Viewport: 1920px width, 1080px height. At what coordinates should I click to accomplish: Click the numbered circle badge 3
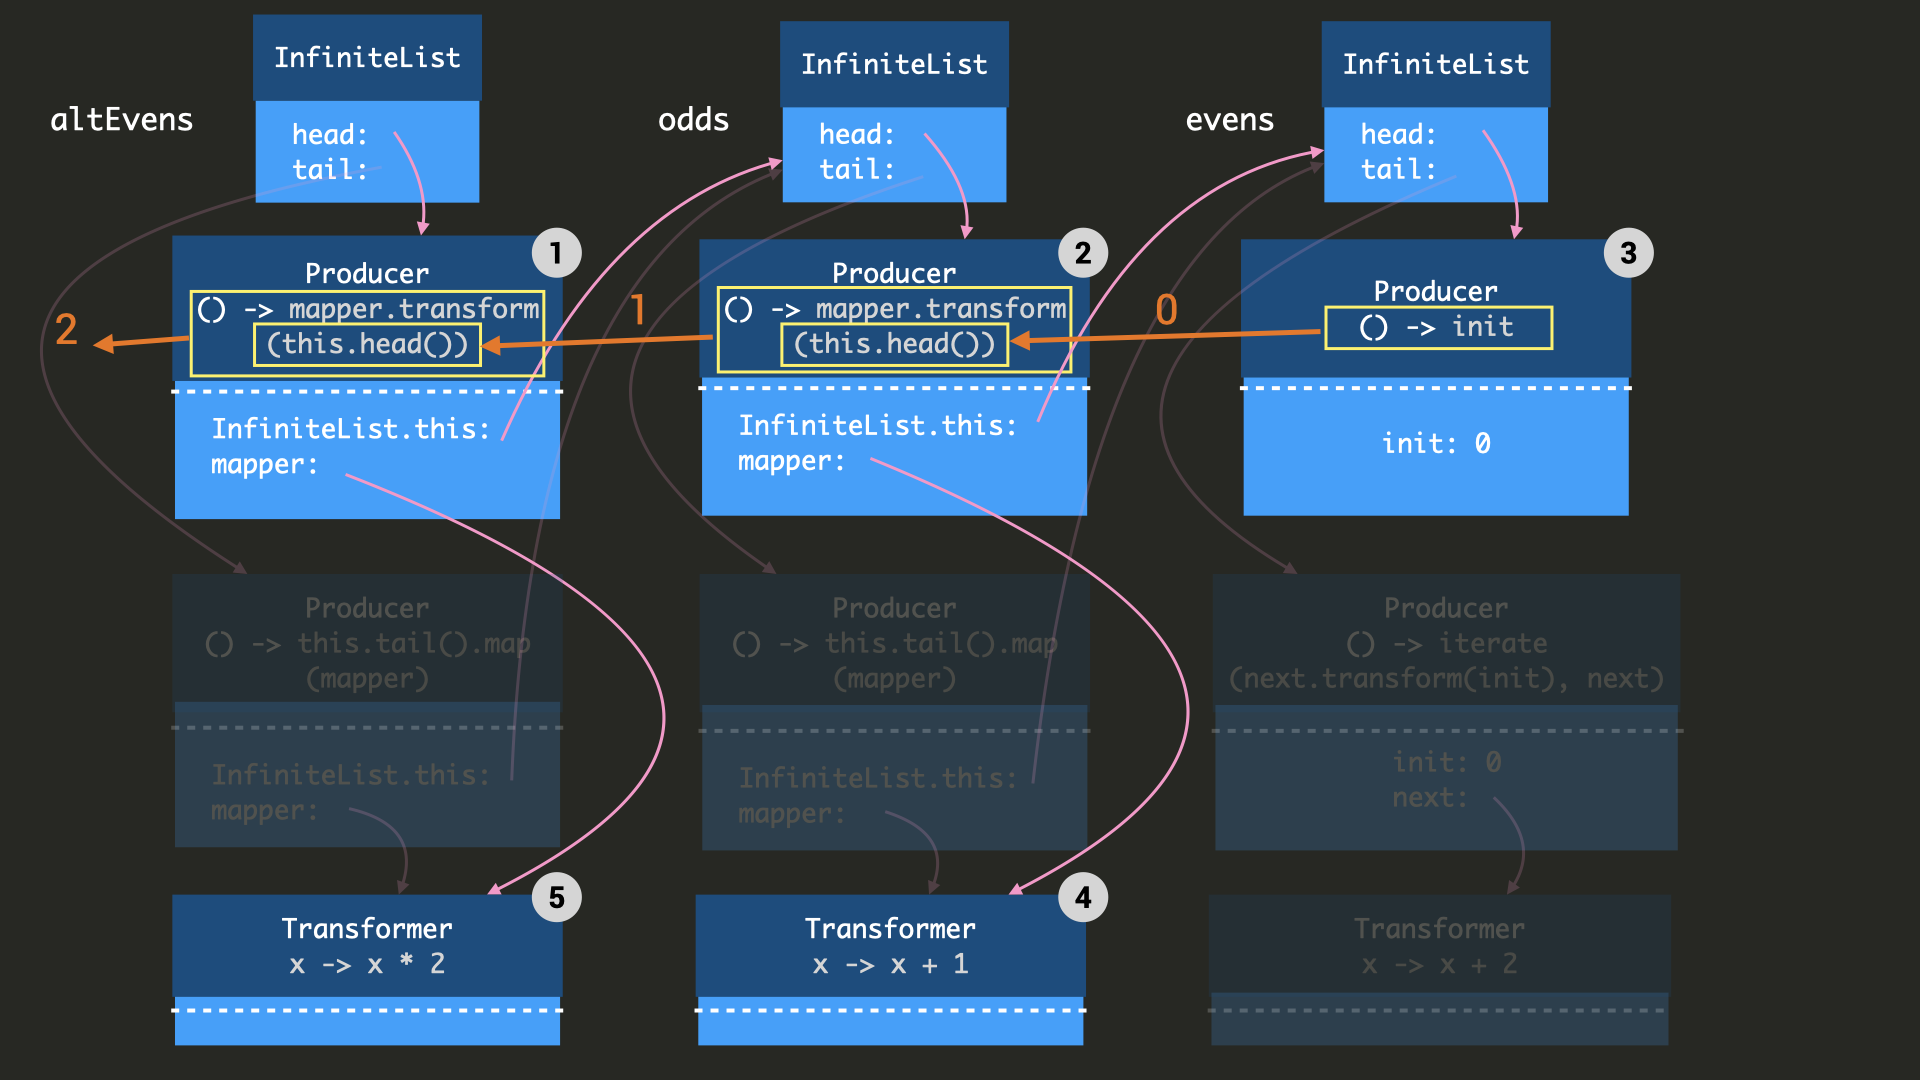tap(1628, 253)
